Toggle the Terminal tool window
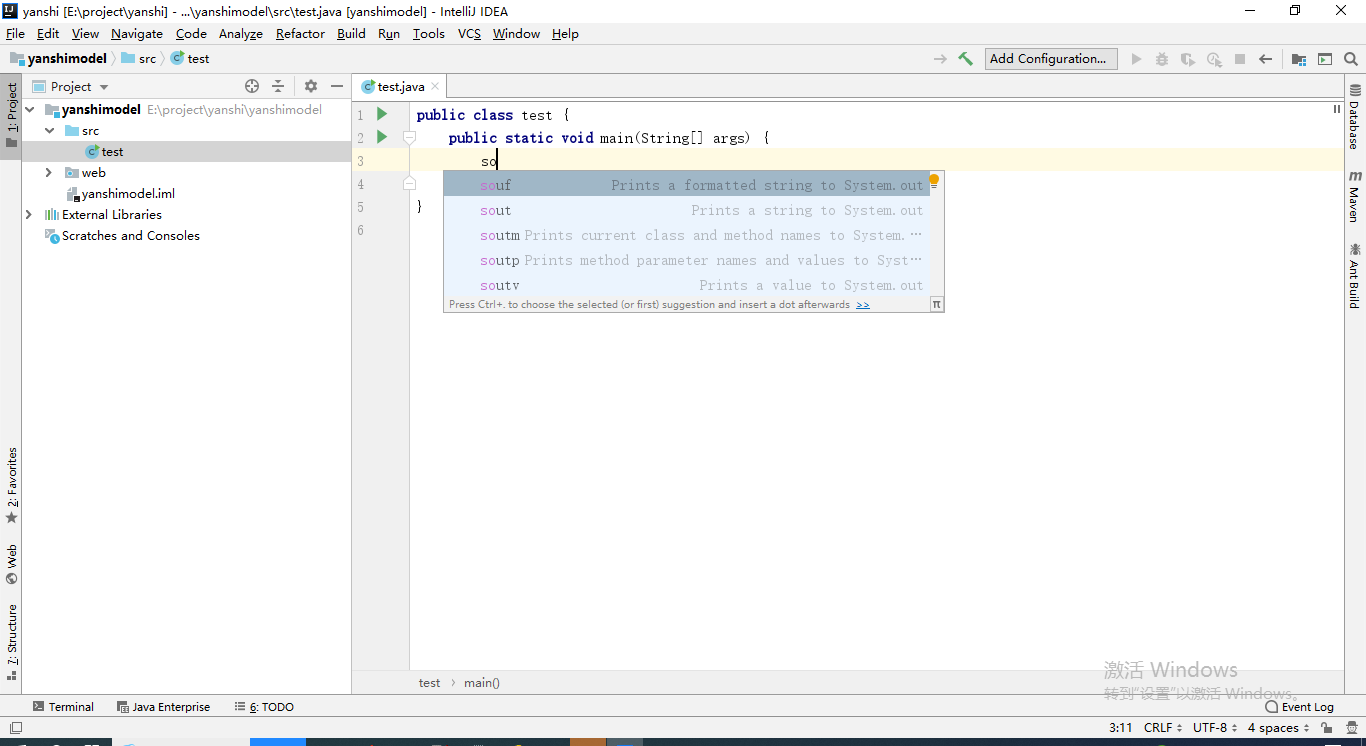 click(63, 707)
